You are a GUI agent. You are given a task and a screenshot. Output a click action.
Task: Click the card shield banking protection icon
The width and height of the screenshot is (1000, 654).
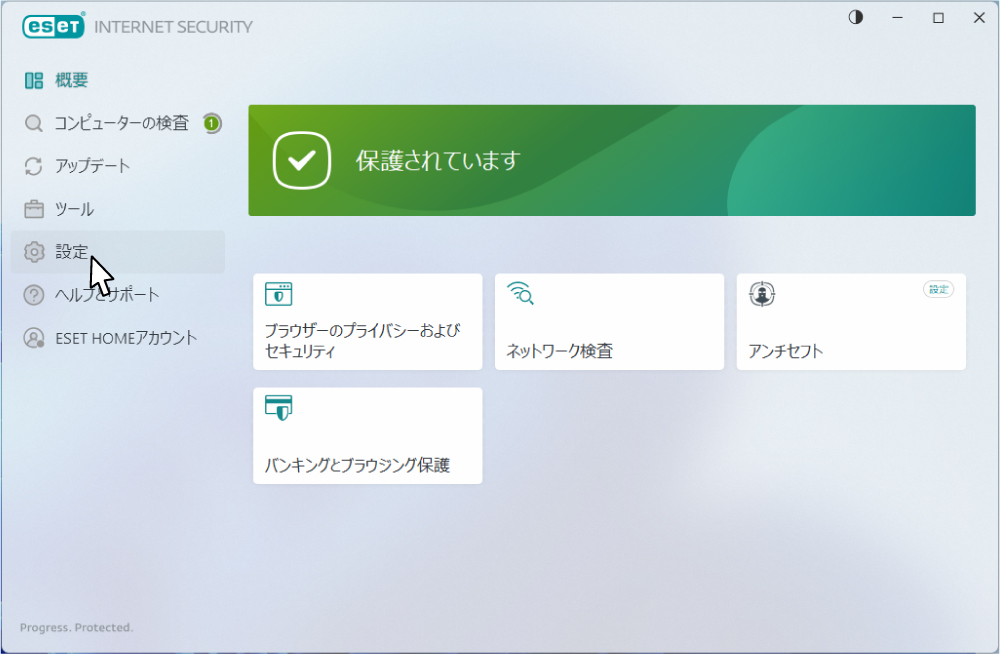tap(278, 408)
